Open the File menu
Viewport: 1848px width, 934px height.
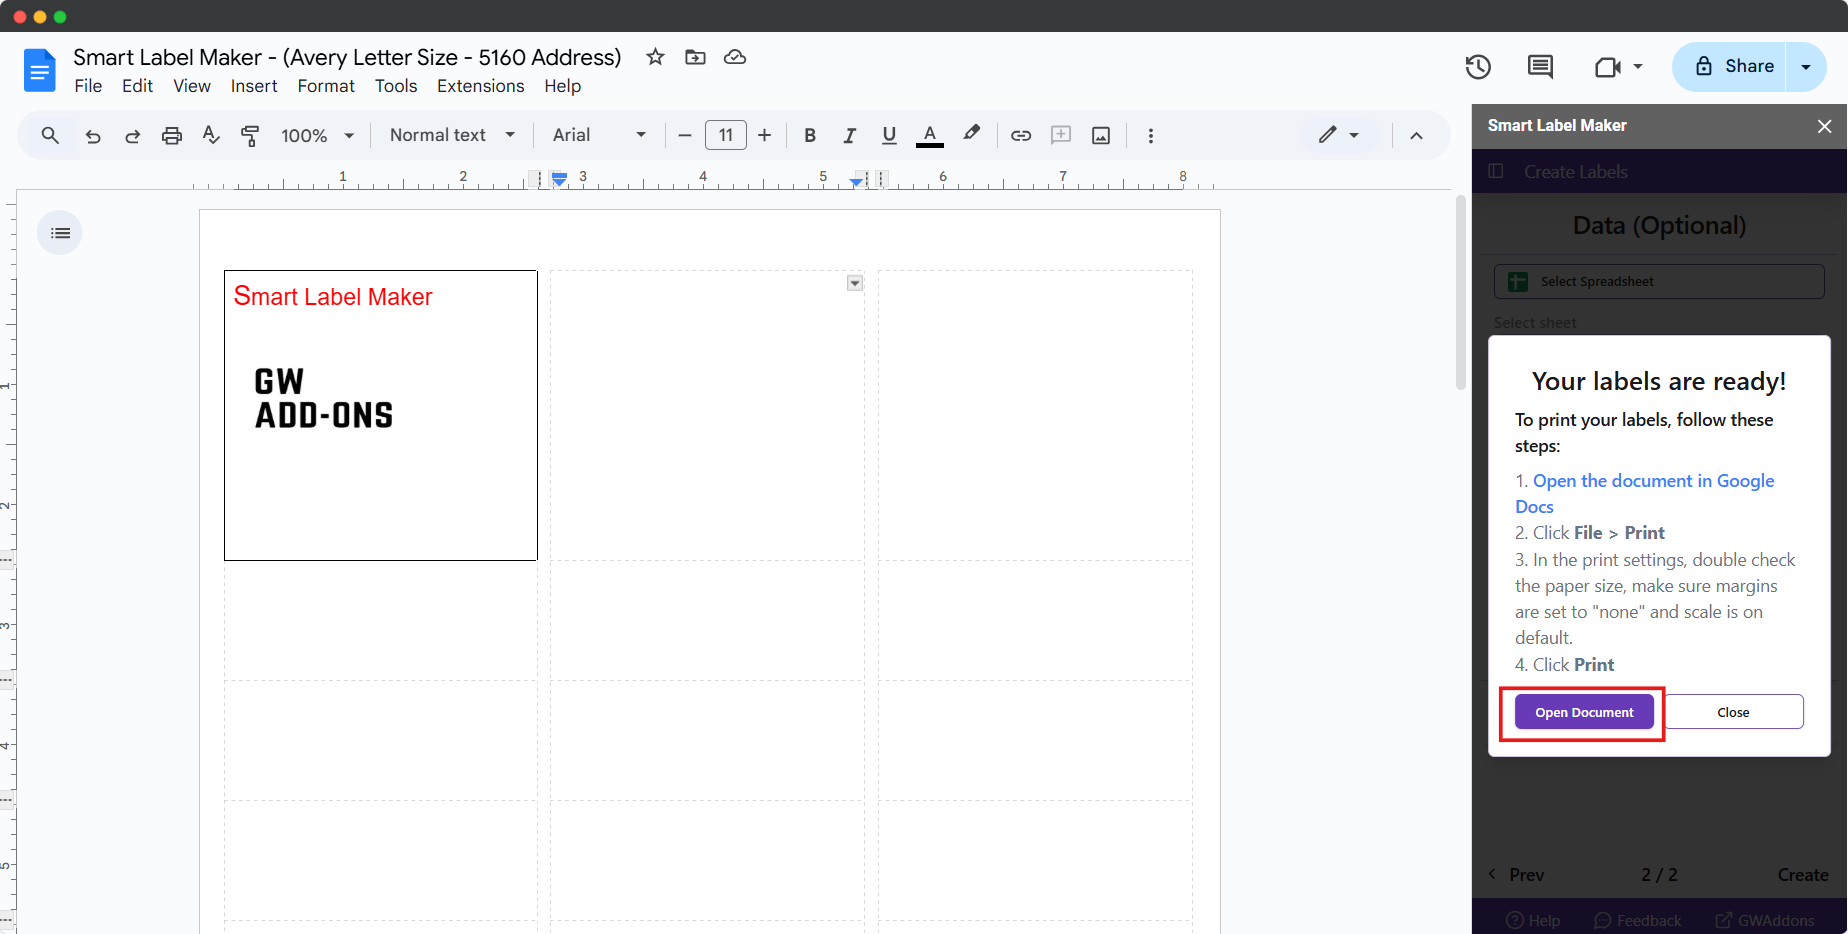click(x=88, y=86)
